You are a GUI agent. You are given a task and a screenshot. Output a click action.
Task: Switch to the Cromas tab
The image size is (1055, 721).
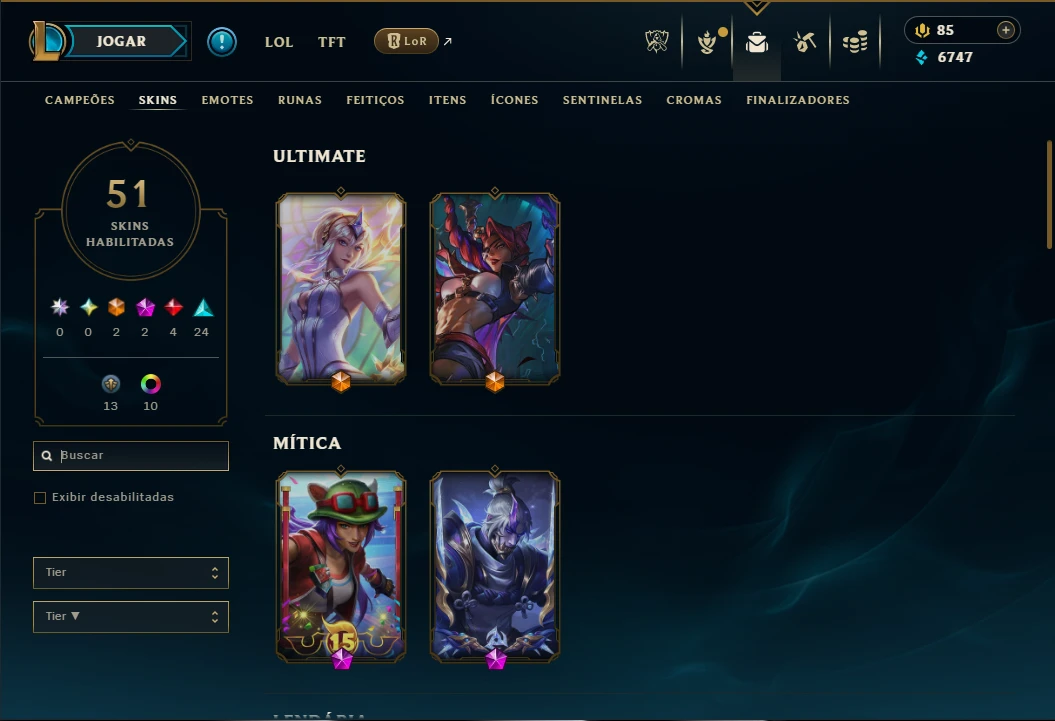click(x=694, y=100)
